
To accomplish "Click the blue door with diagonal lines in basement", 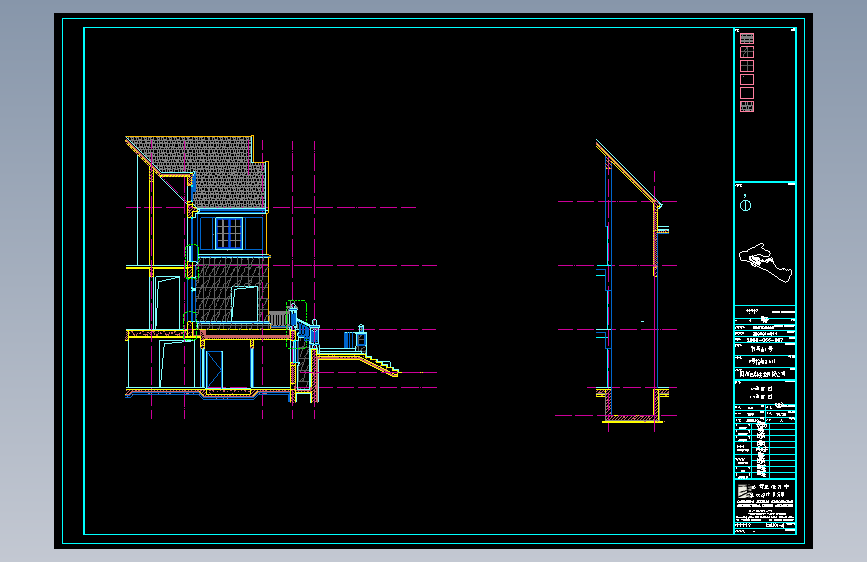I will (x=215, y=369).
